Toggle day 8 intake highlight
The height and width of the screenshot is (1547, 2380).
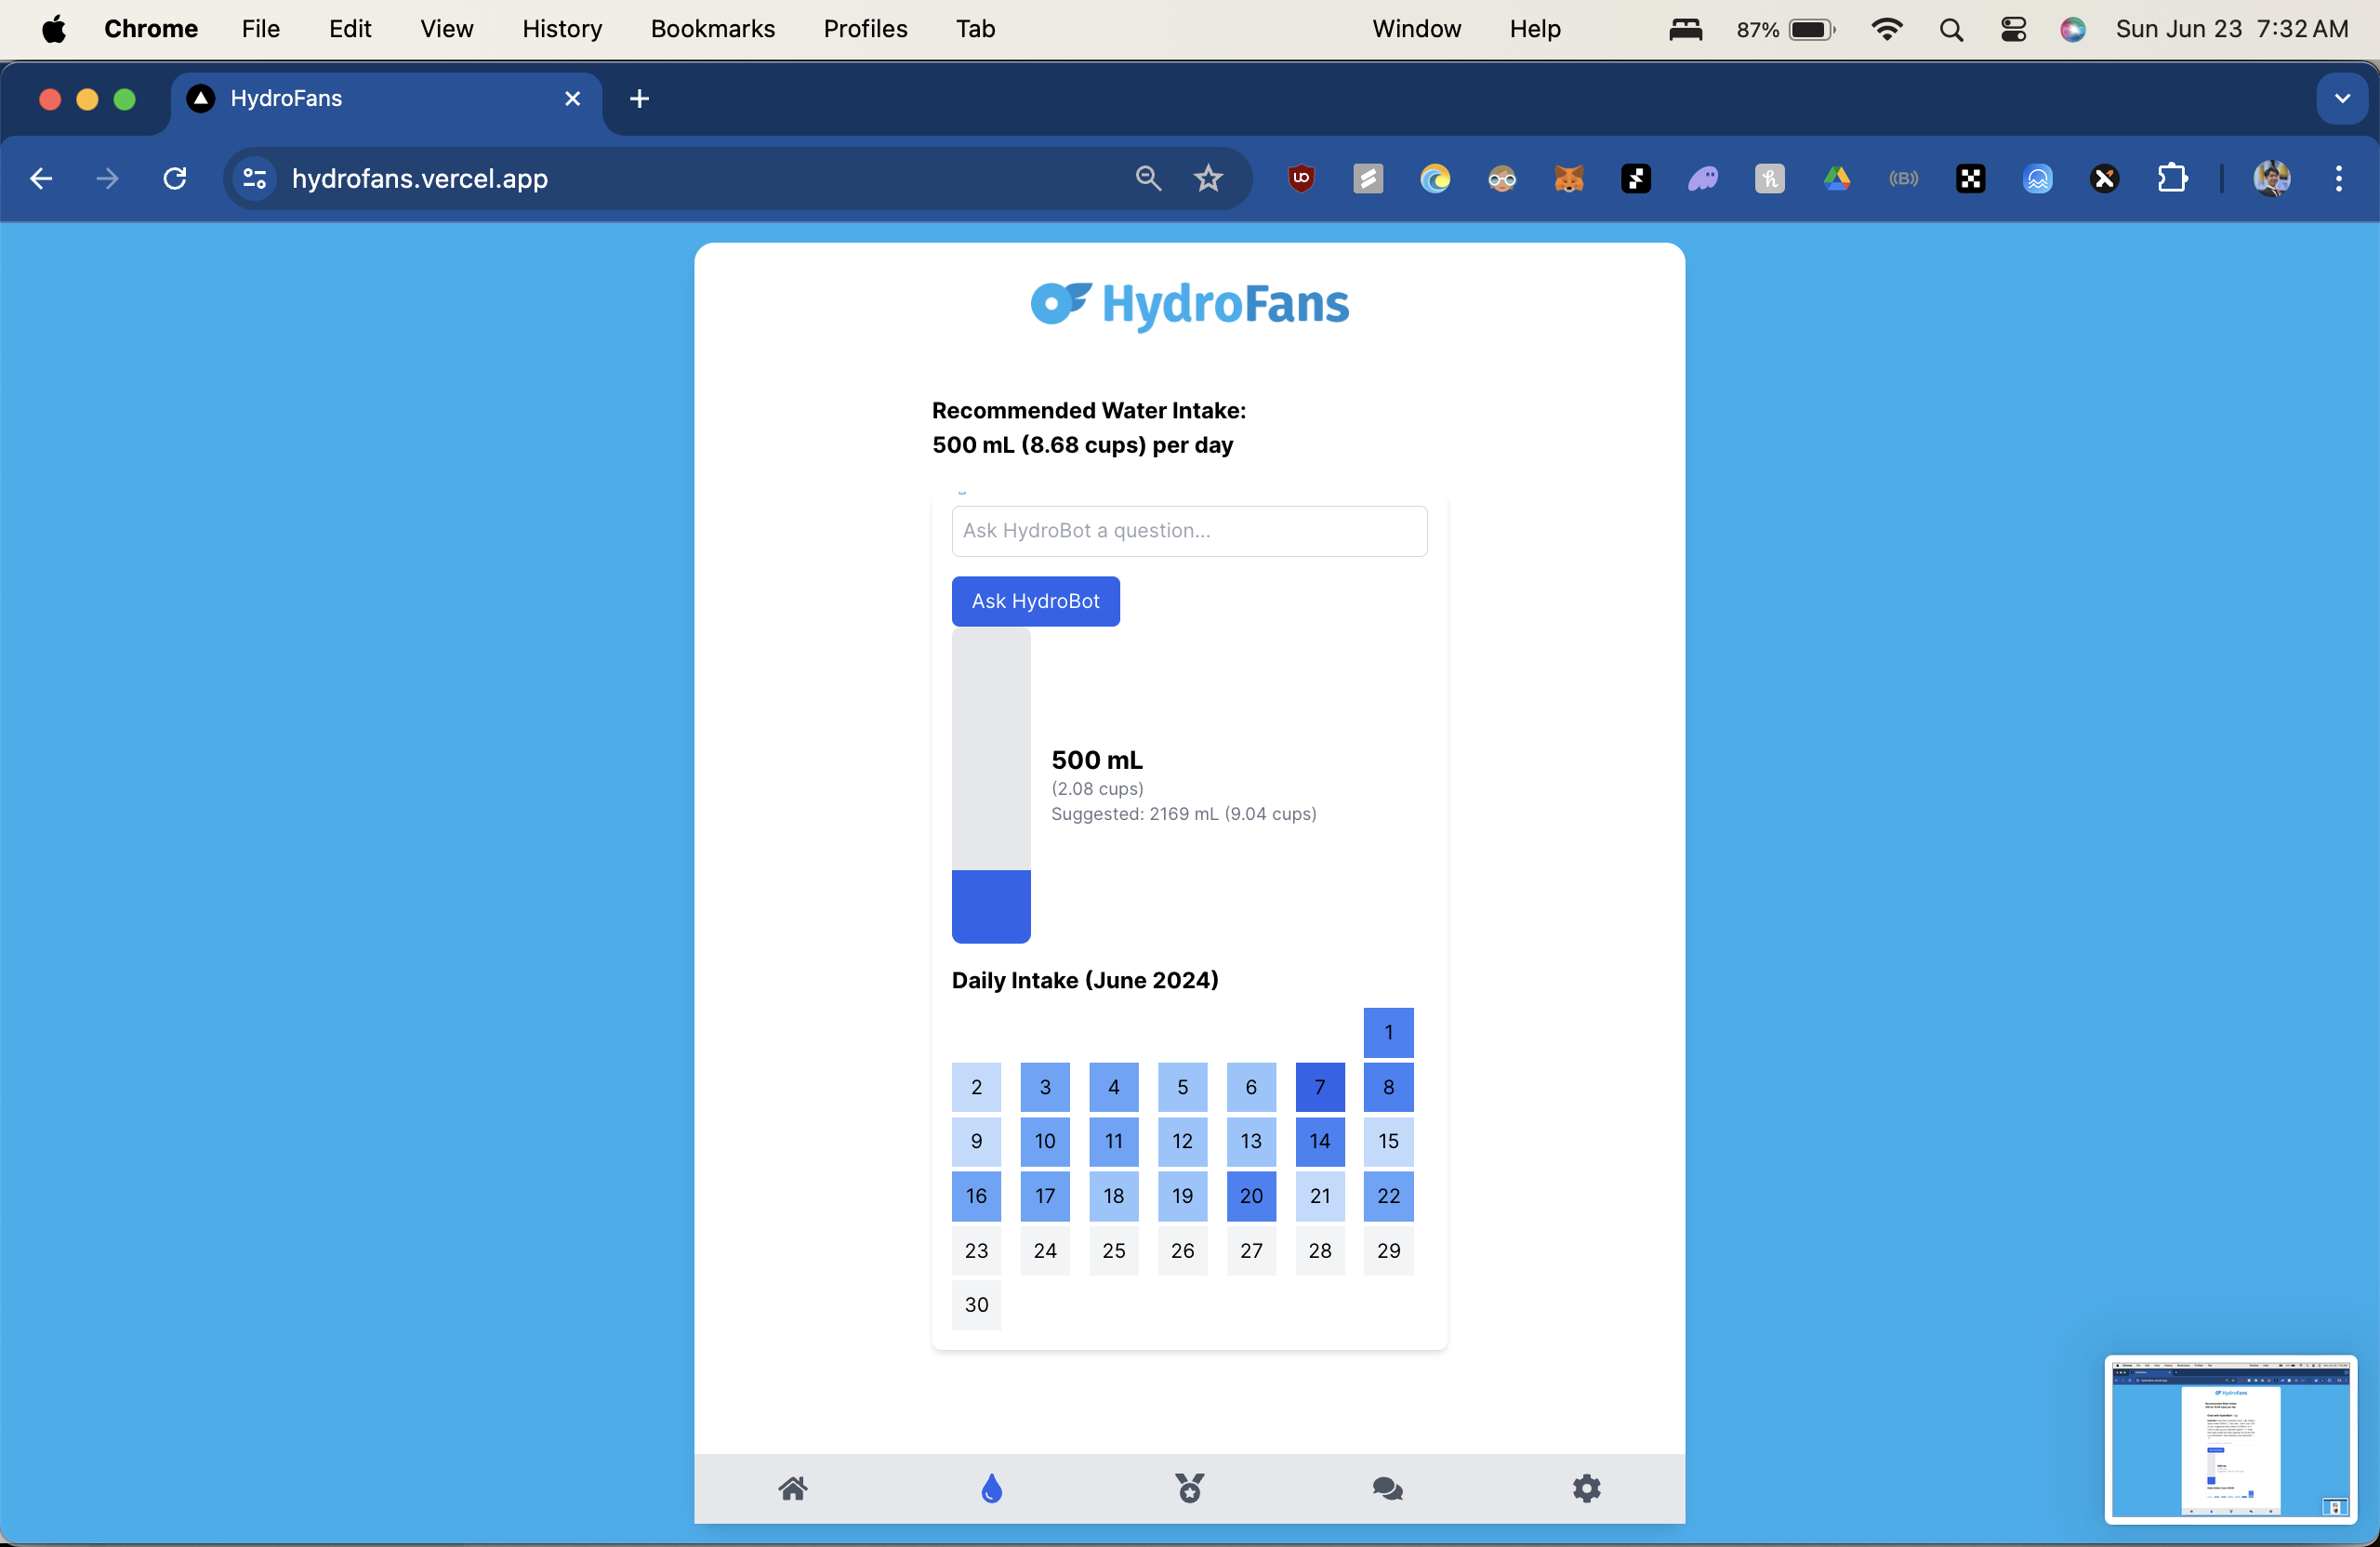[1388, 1088]
